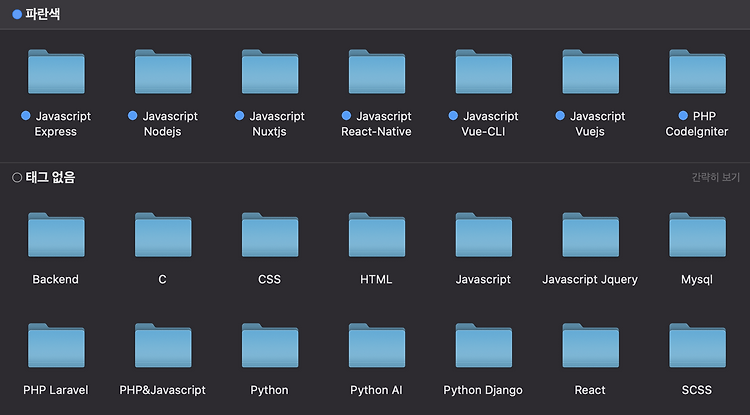
Task: Click the "Javascript Jquery" name label
Action: pos(590,280)
